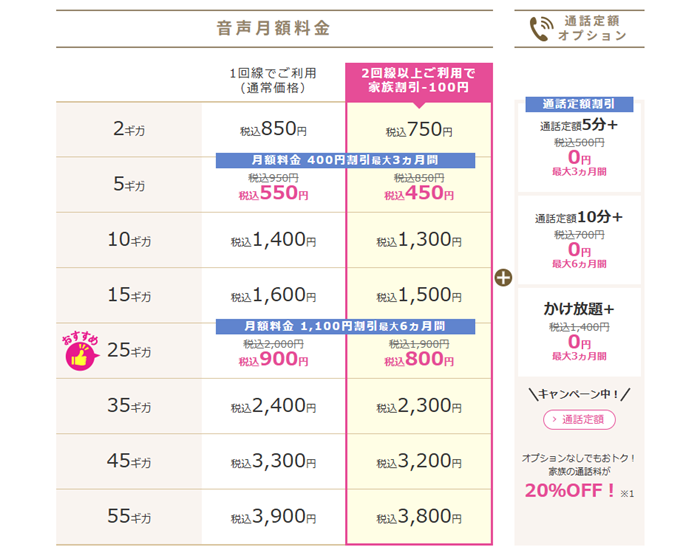Choose the 通話定額5分+ option card
Image resolution: width=700 pixels, height=550 pixels.
pyautogui.click(x=579, y=147)
